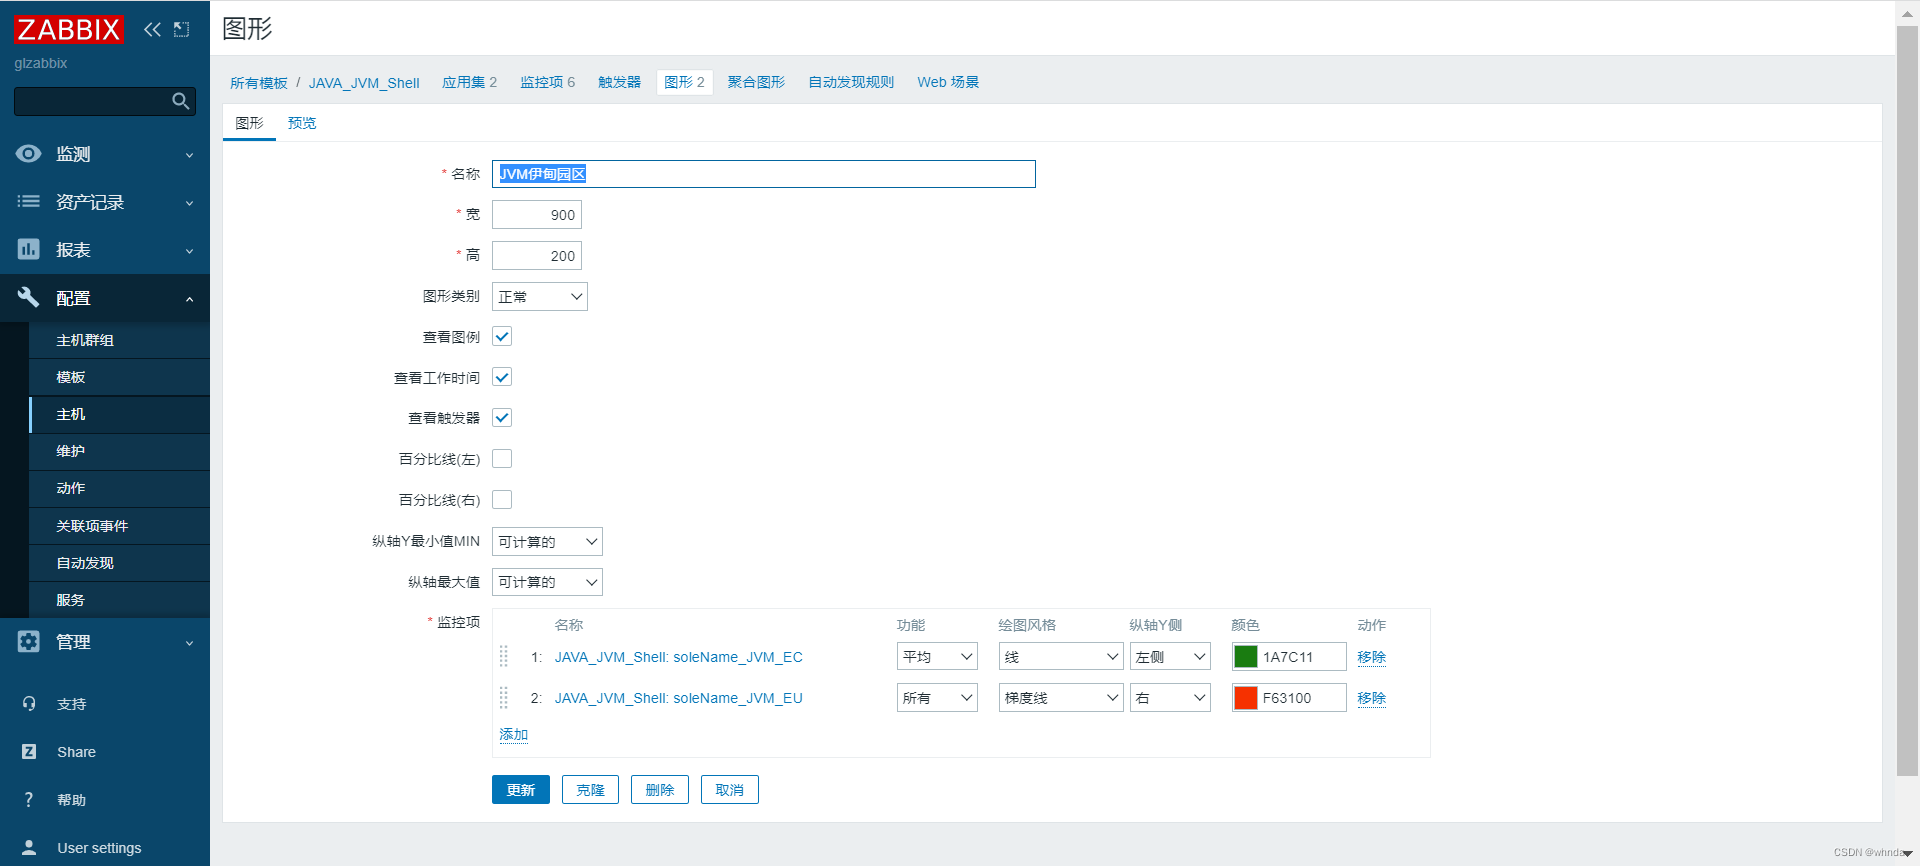Enable the 百分比线(左) checkbox
This screenshot has height=866, width=1920.
click(x=502, y=459)
